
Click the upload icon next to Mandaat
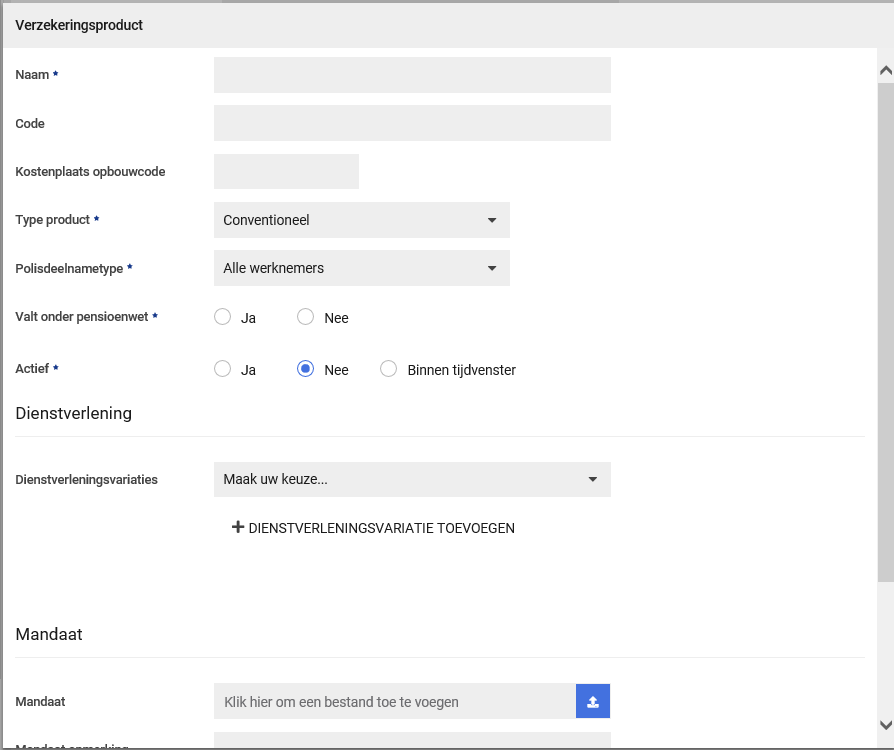click(592, 701)
